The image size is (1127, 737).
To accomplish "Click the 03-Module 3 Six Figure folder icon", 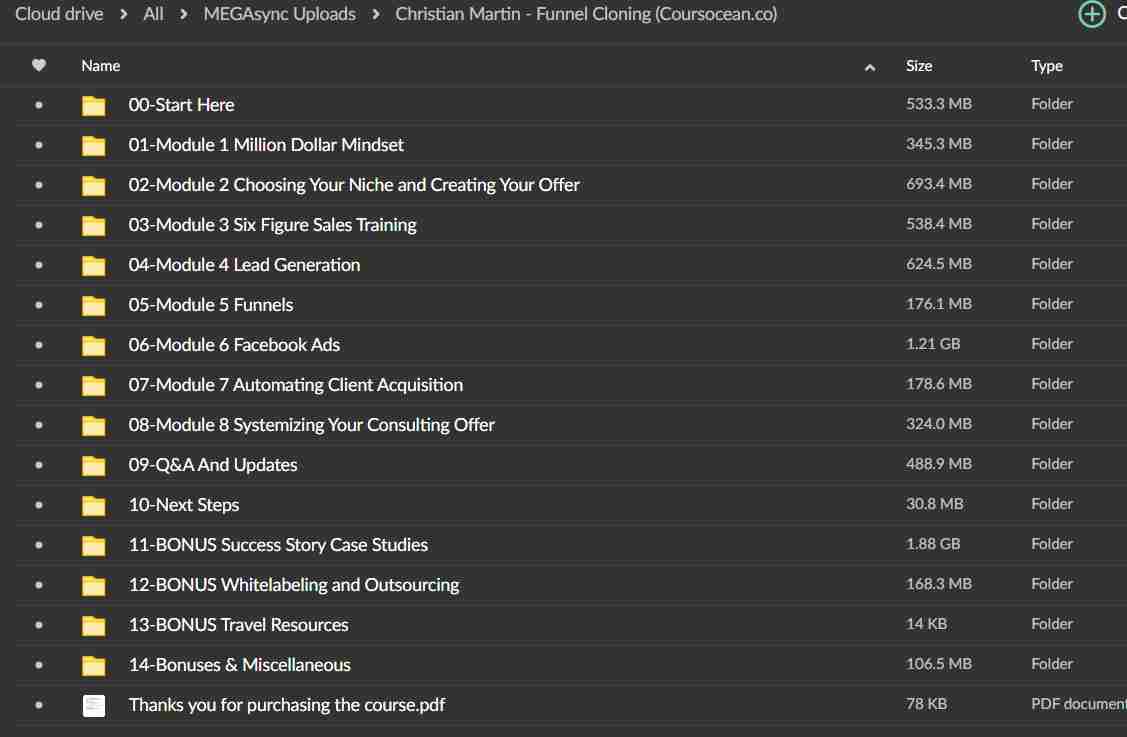I will click(93, 226).
